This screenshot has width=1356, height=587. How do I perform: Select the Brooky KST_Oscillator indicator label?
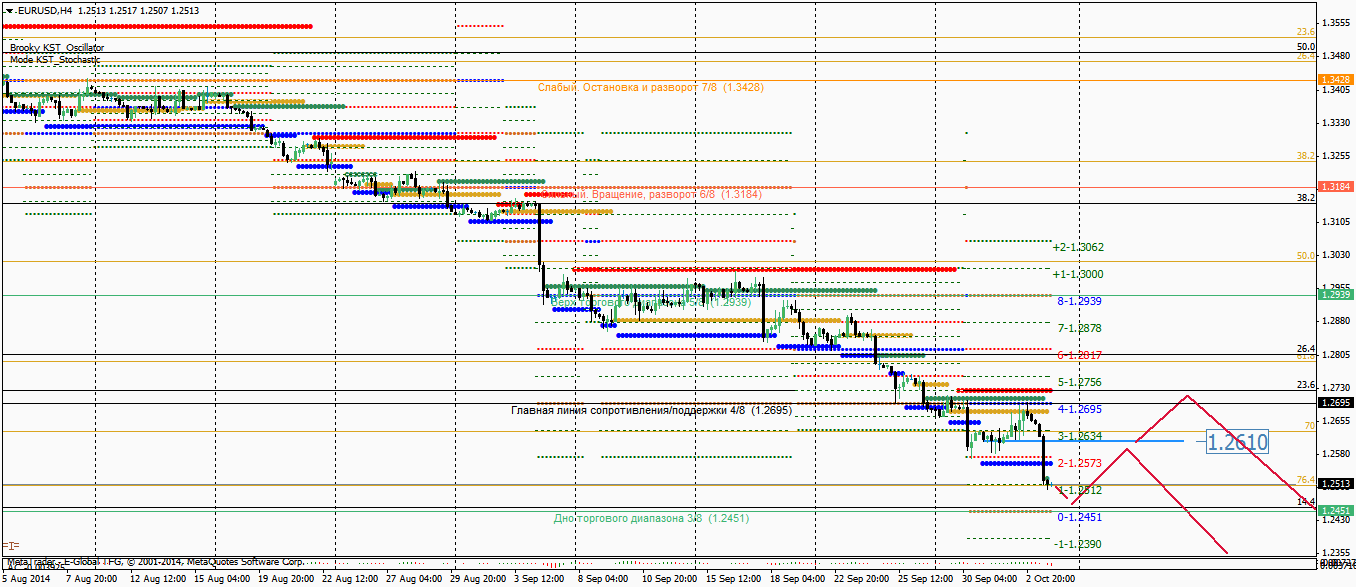pos(57,47)
